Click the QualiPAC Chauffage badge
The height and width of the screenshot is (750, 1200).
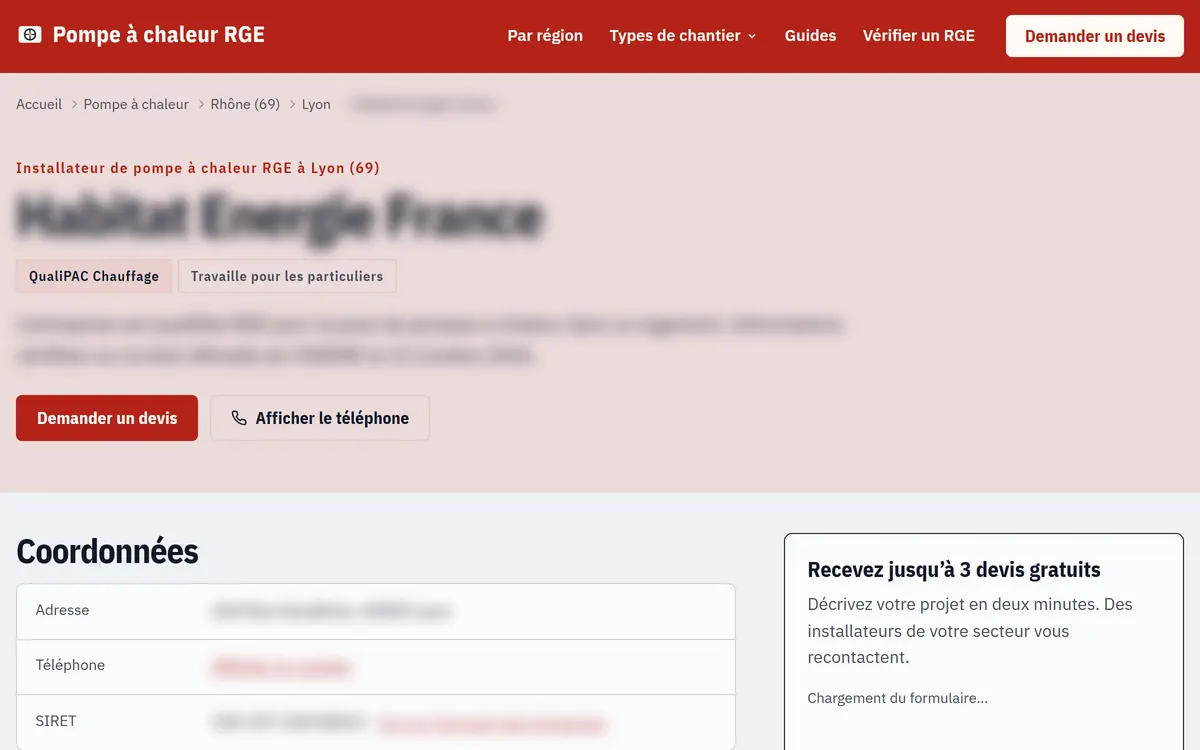[94, 276]
